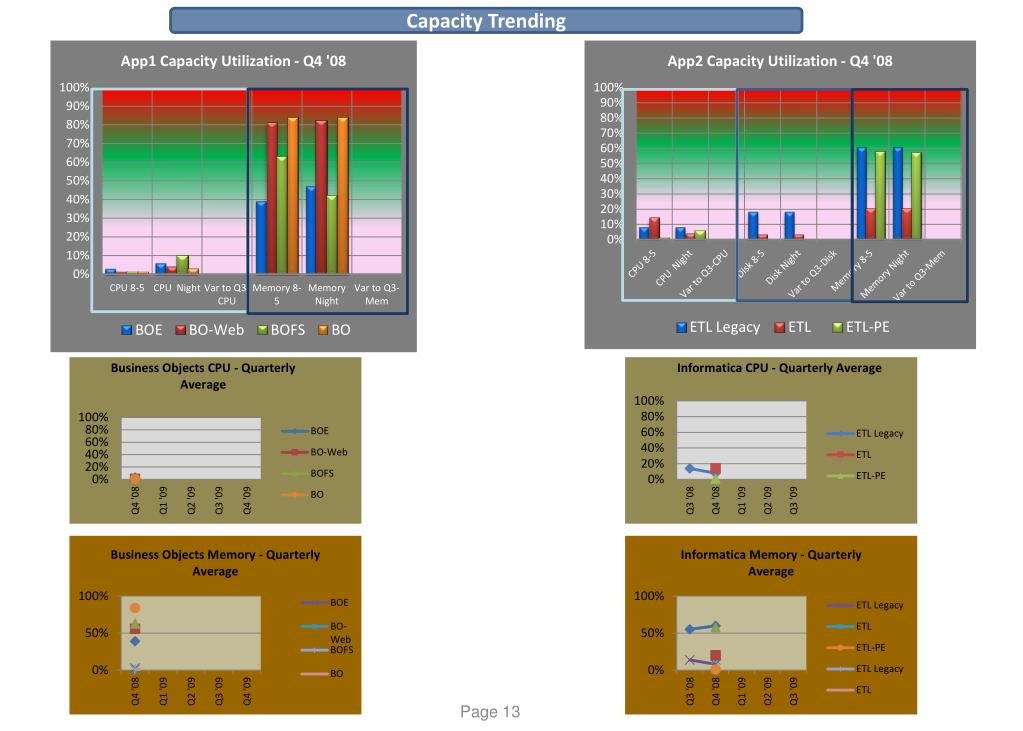The width and height of the screenshot is (1023, 731).
Task: Click ETL-PE legend entry in Informatica Memory chart
Action: (x=856, y=648)
